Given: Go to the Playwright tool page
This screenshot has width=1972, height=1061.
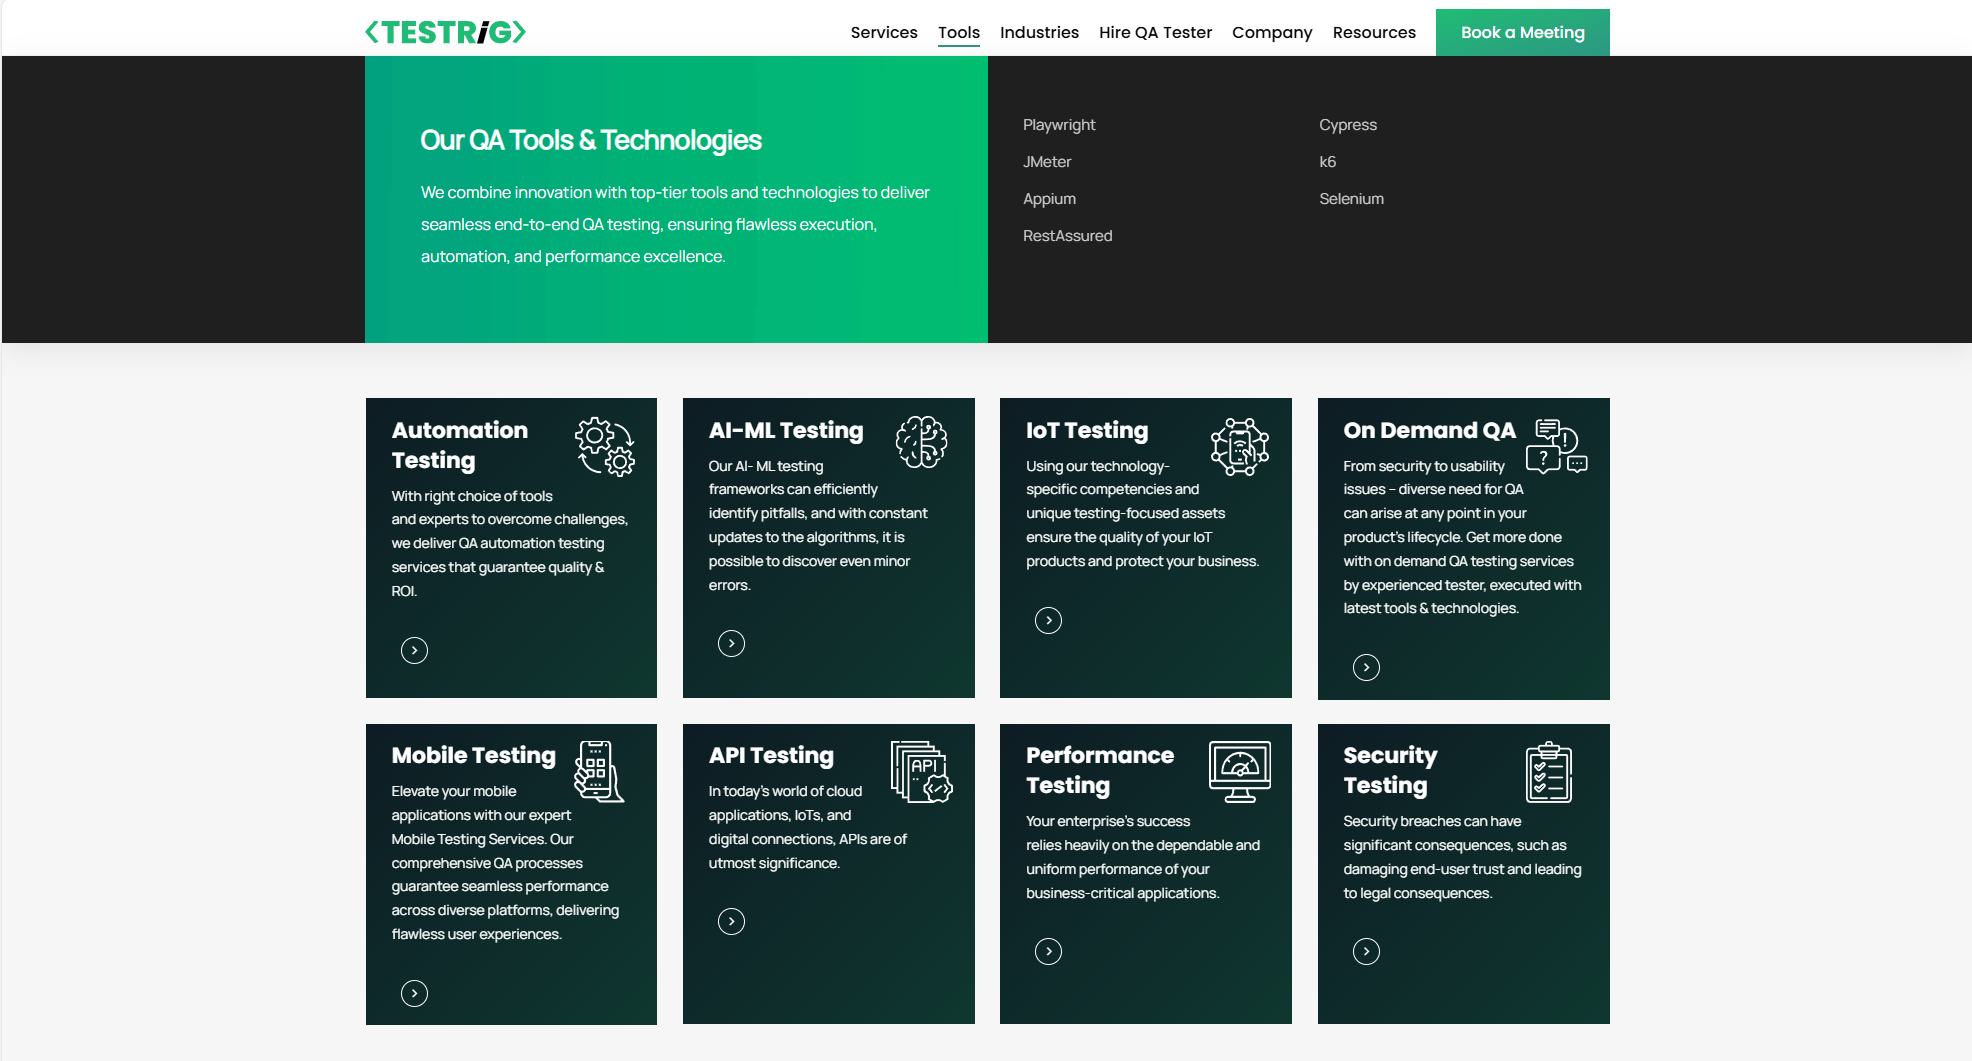Looking at the screenshot, I should [x=1059, y=125].
